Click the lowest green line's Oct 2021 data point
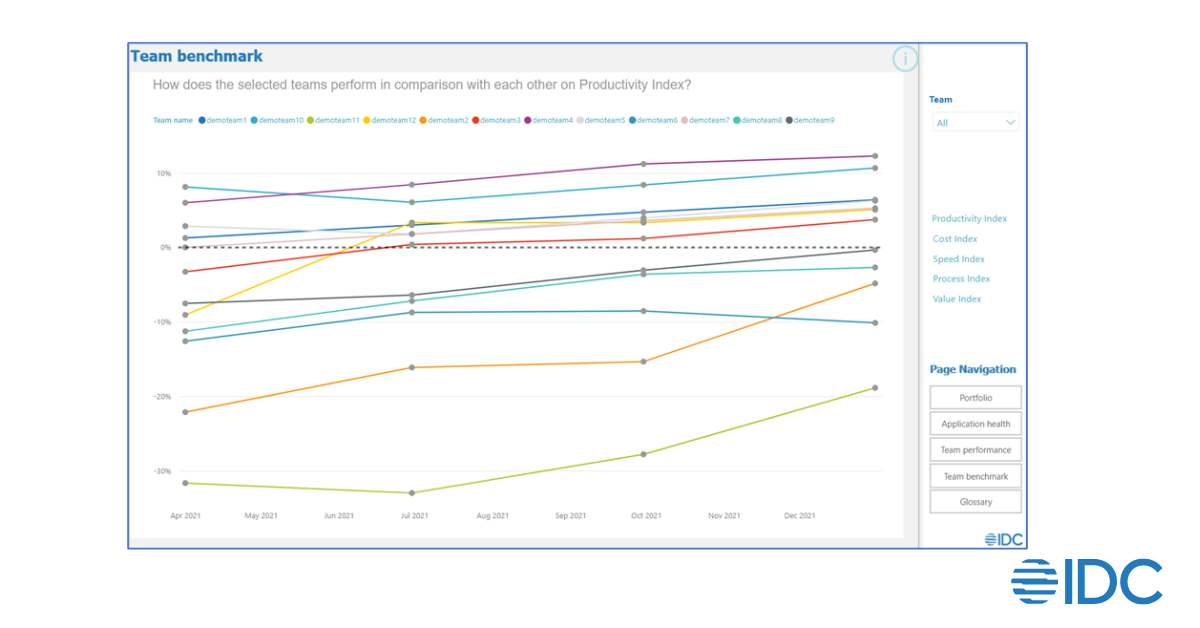 (644, 454)
